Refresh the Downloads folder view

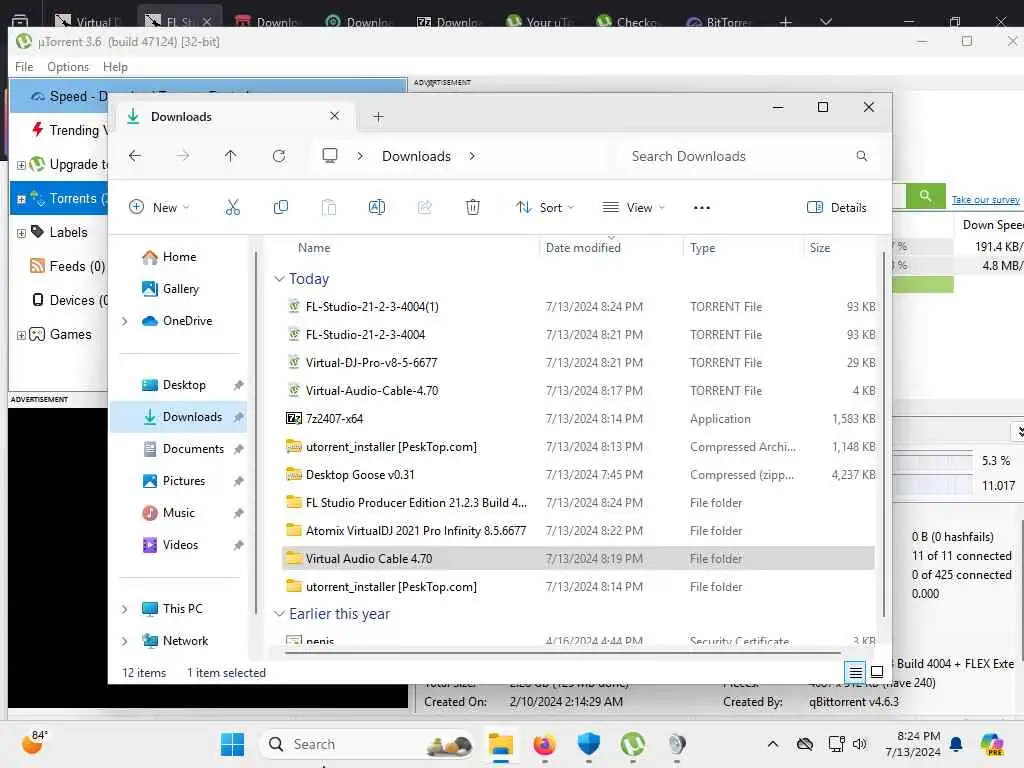tap(279, 156)
